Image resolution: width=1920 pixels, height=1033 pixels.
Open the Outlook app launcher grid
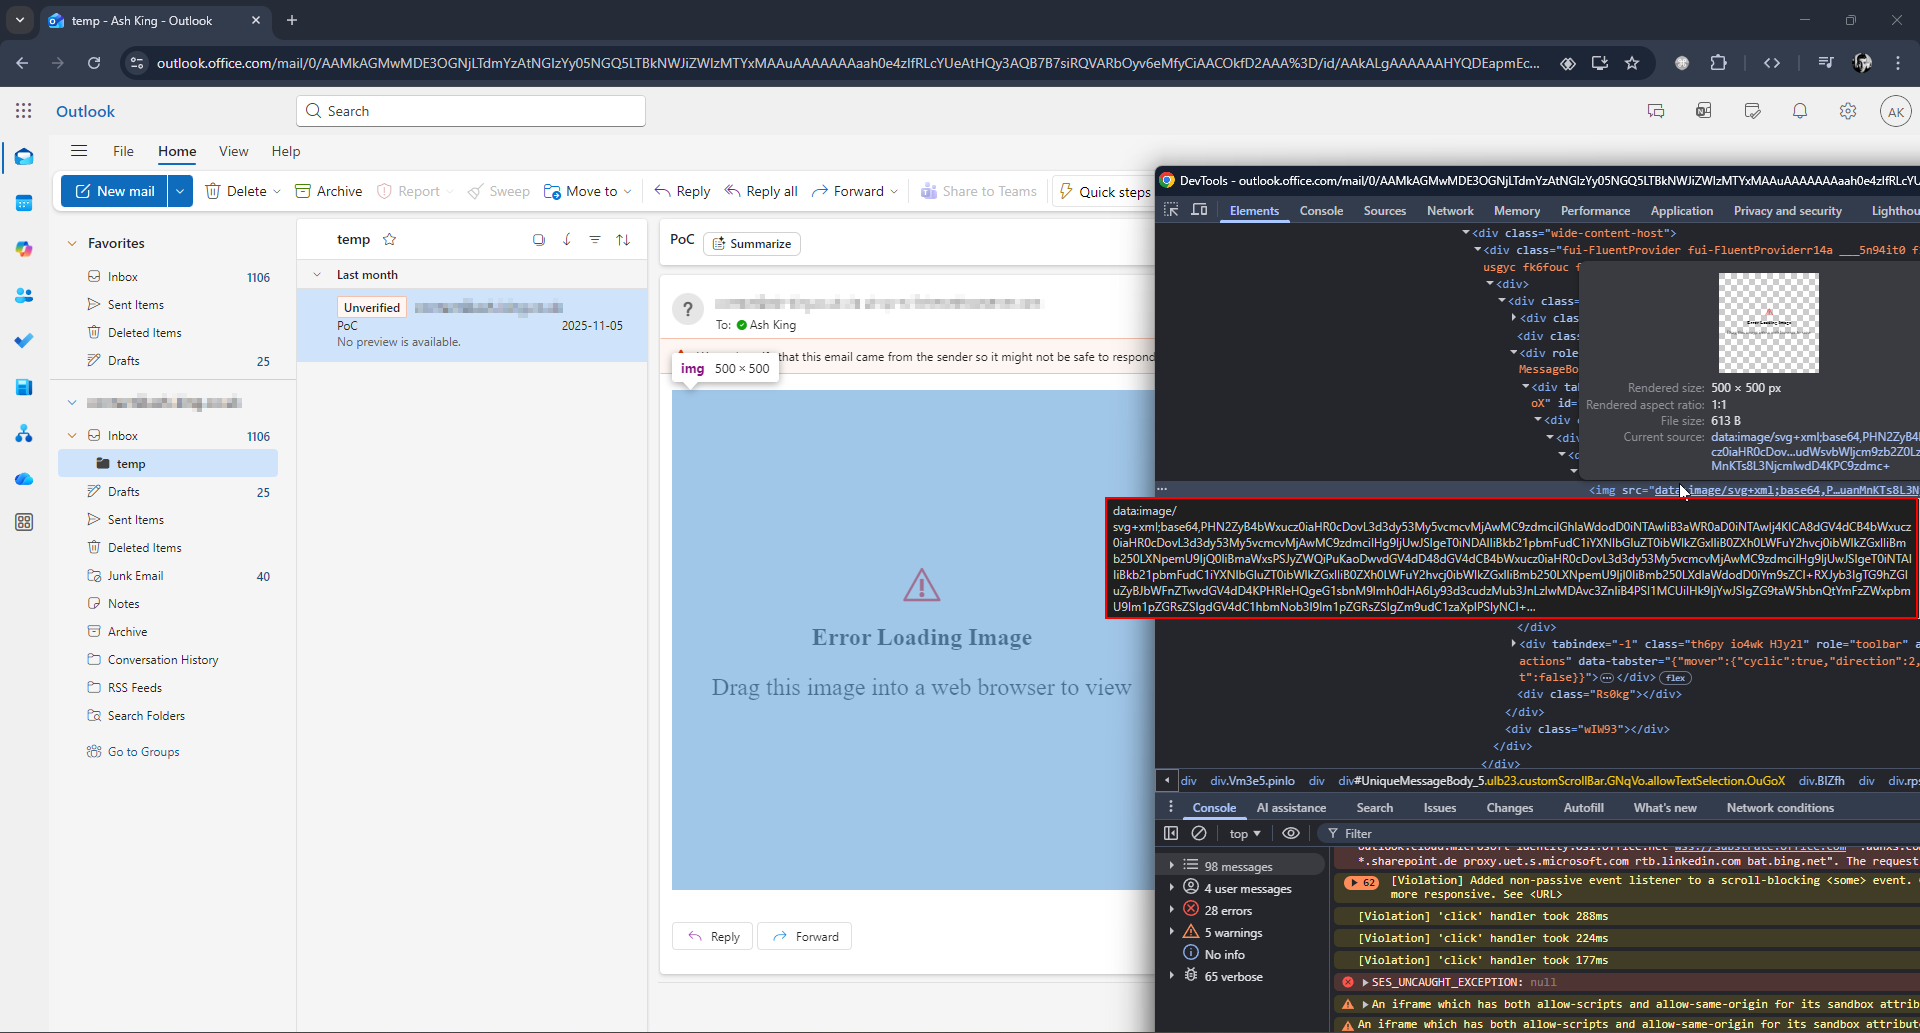click(24, 111)
